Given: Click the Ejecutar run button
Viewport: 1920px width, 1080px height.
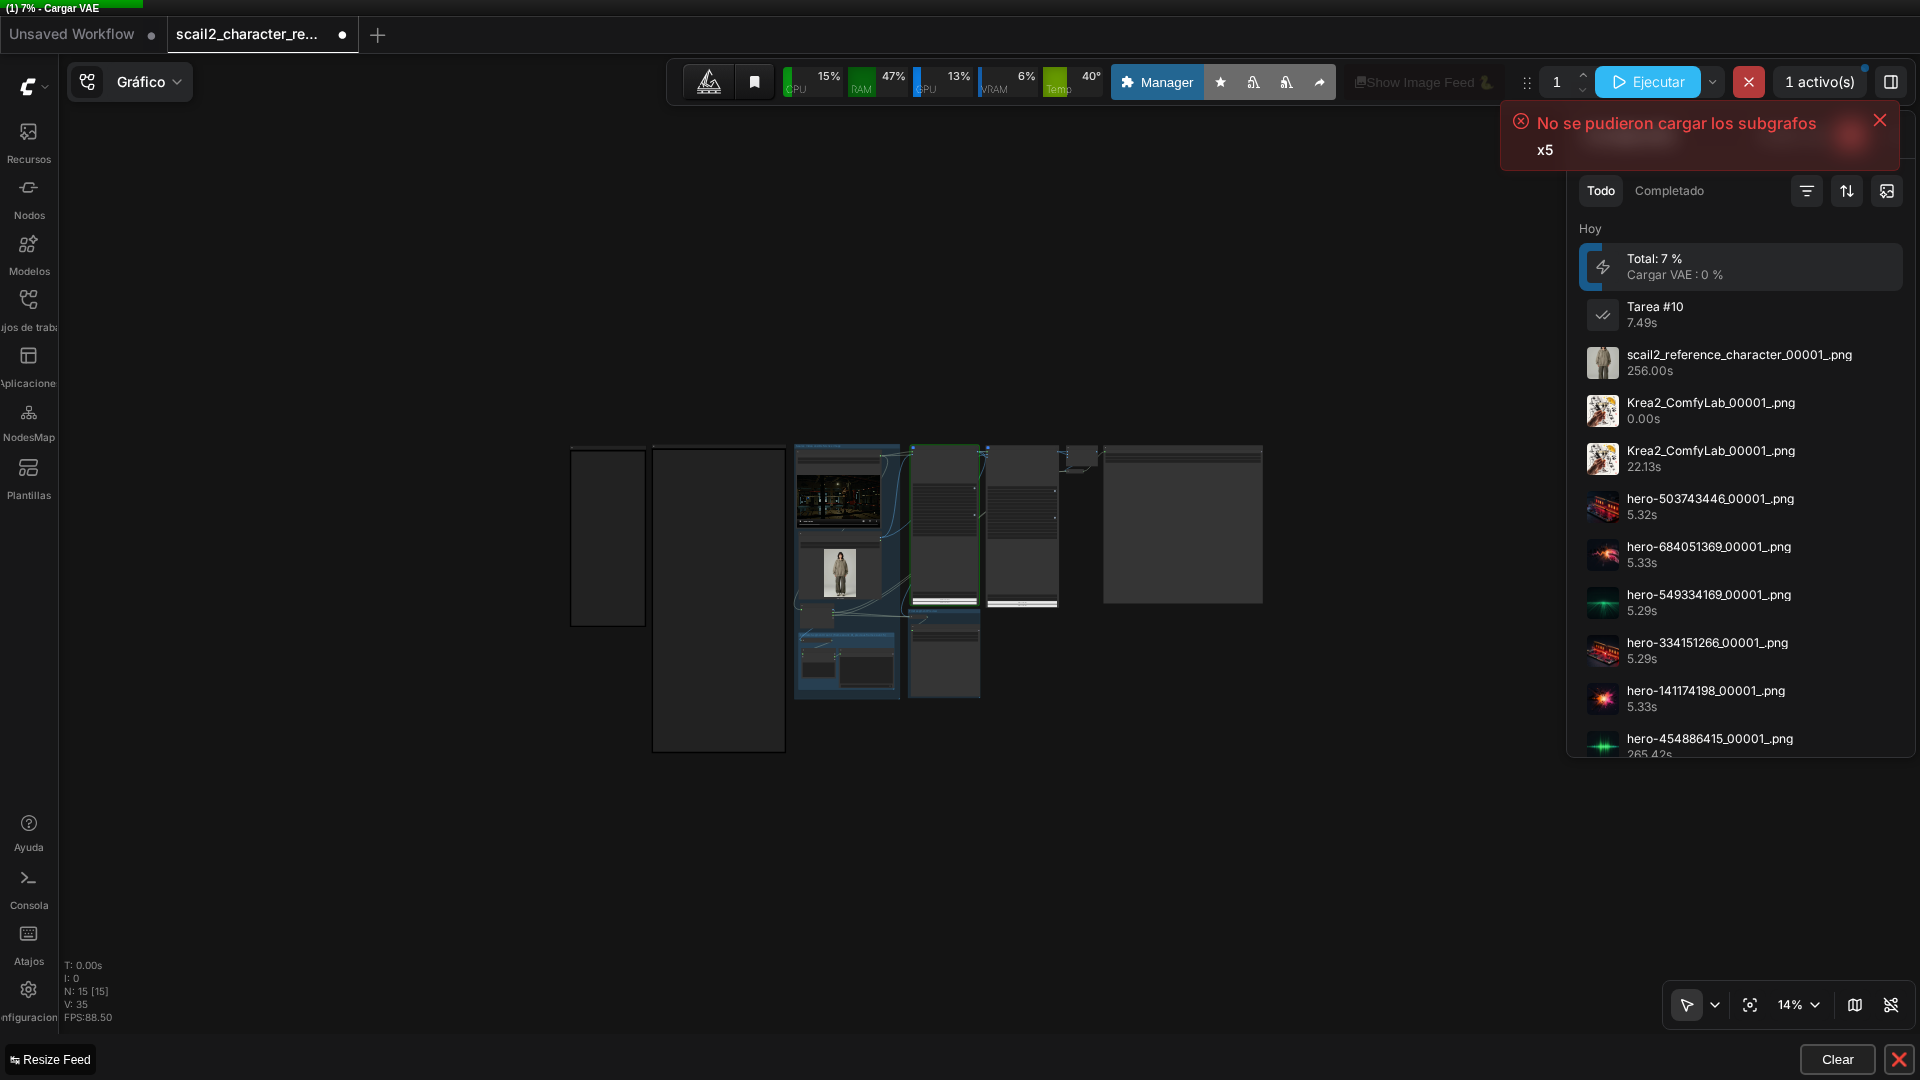Looking at the screenshot, I should click(1647, 82).
